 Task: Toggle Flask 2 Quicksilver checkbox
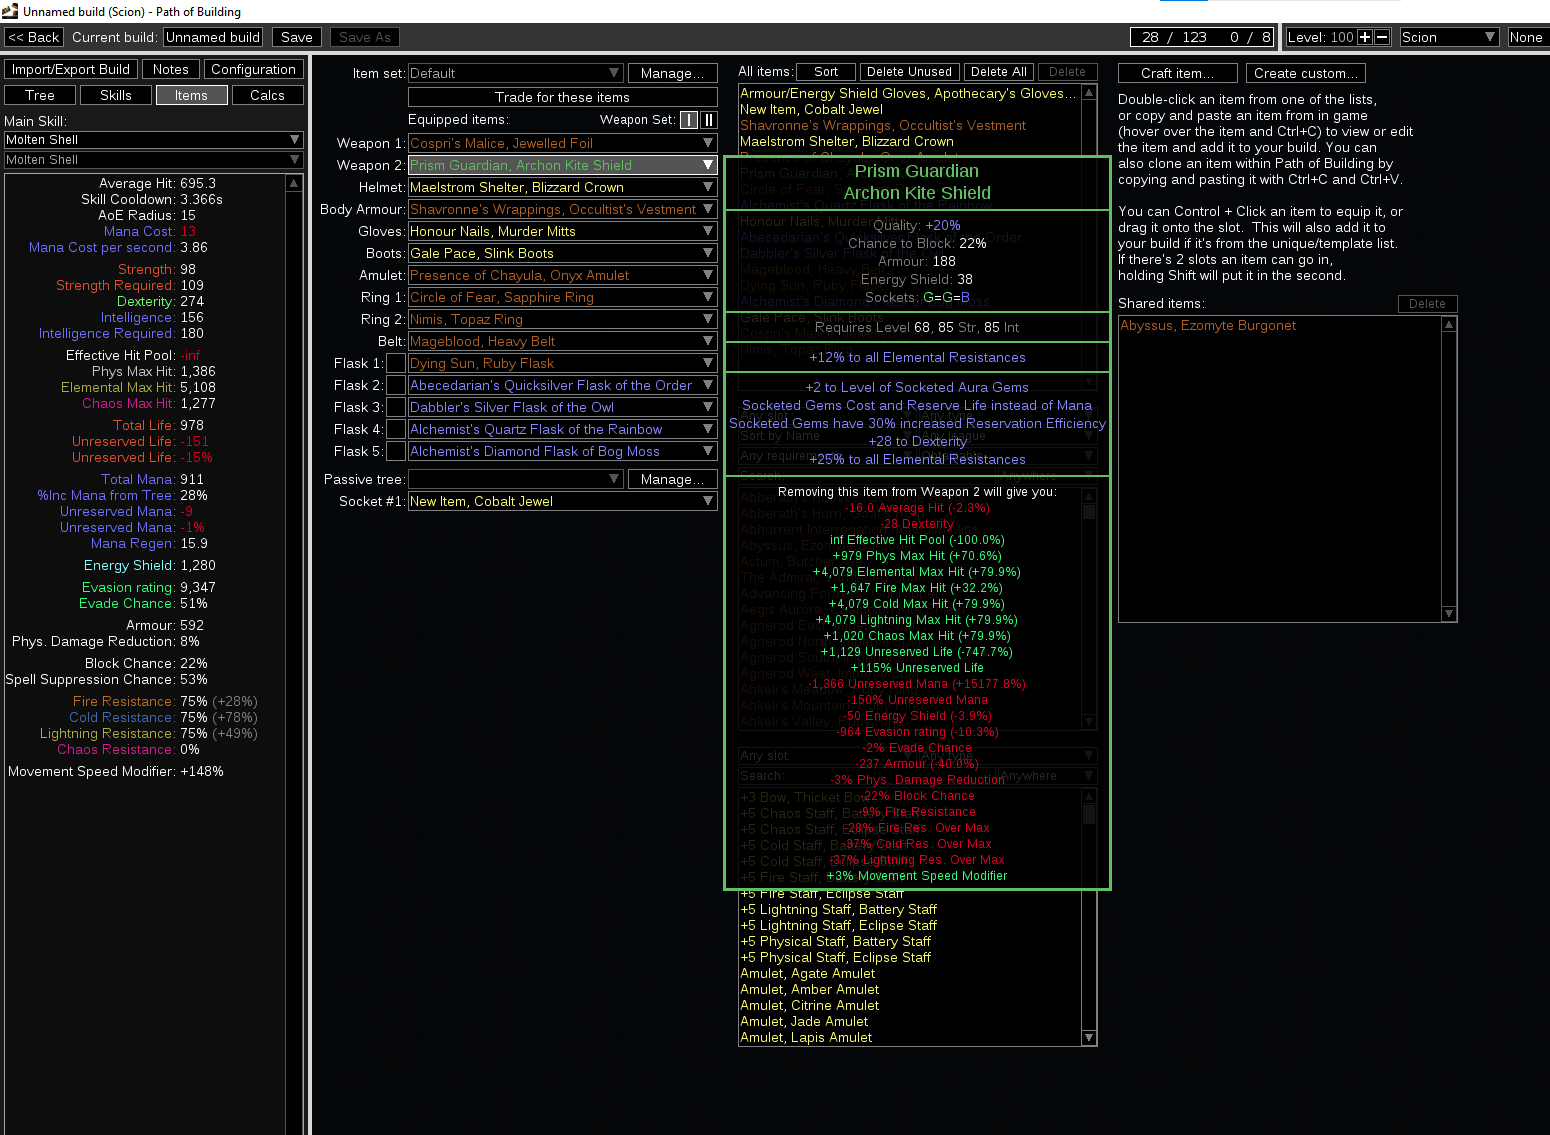pos(396,385)
